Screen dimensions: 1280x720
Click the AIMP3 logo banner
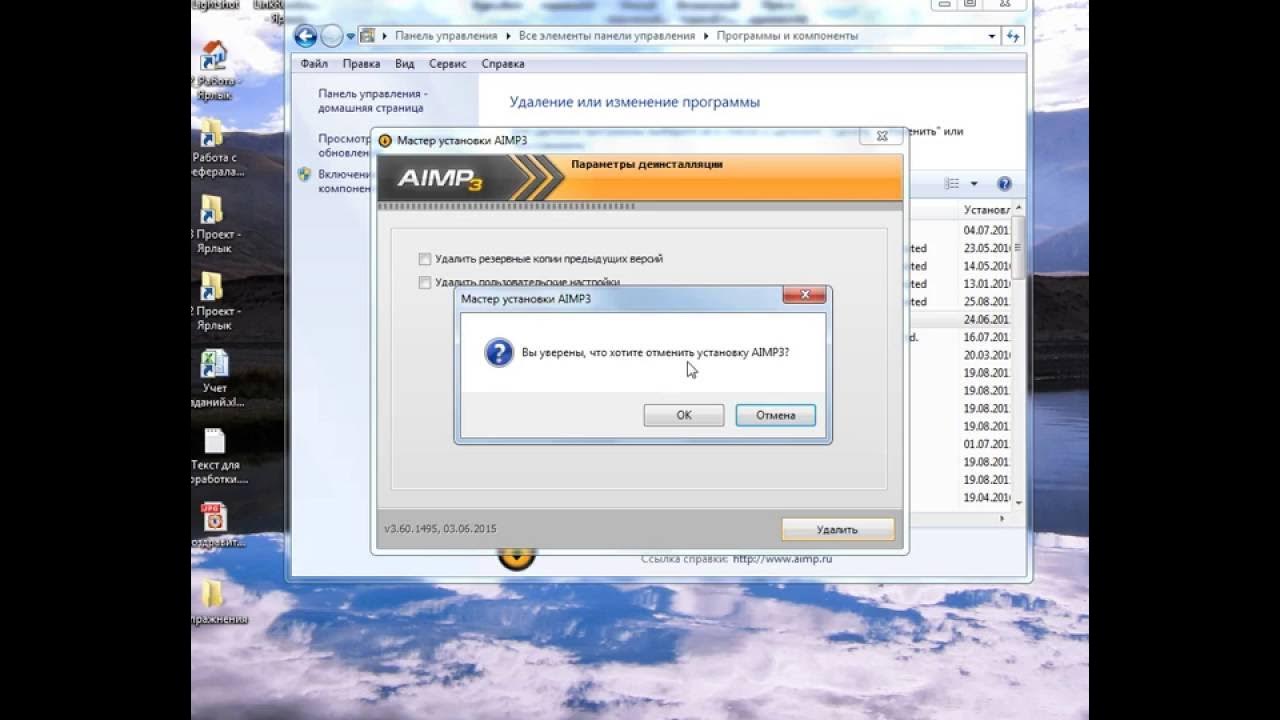pyautogui.click(x=441, y=179)
